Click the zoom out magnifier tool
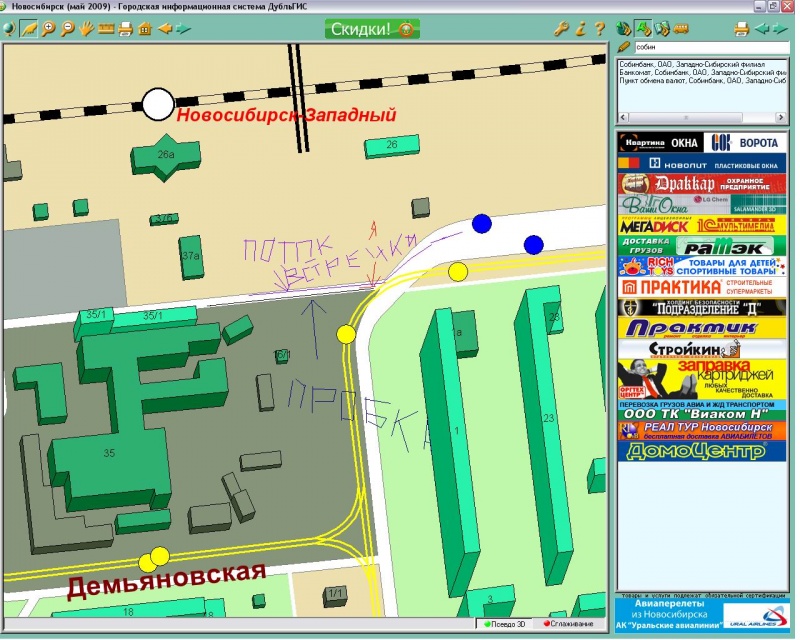Viewport: 800px width, 640px height. pos(67,29)
